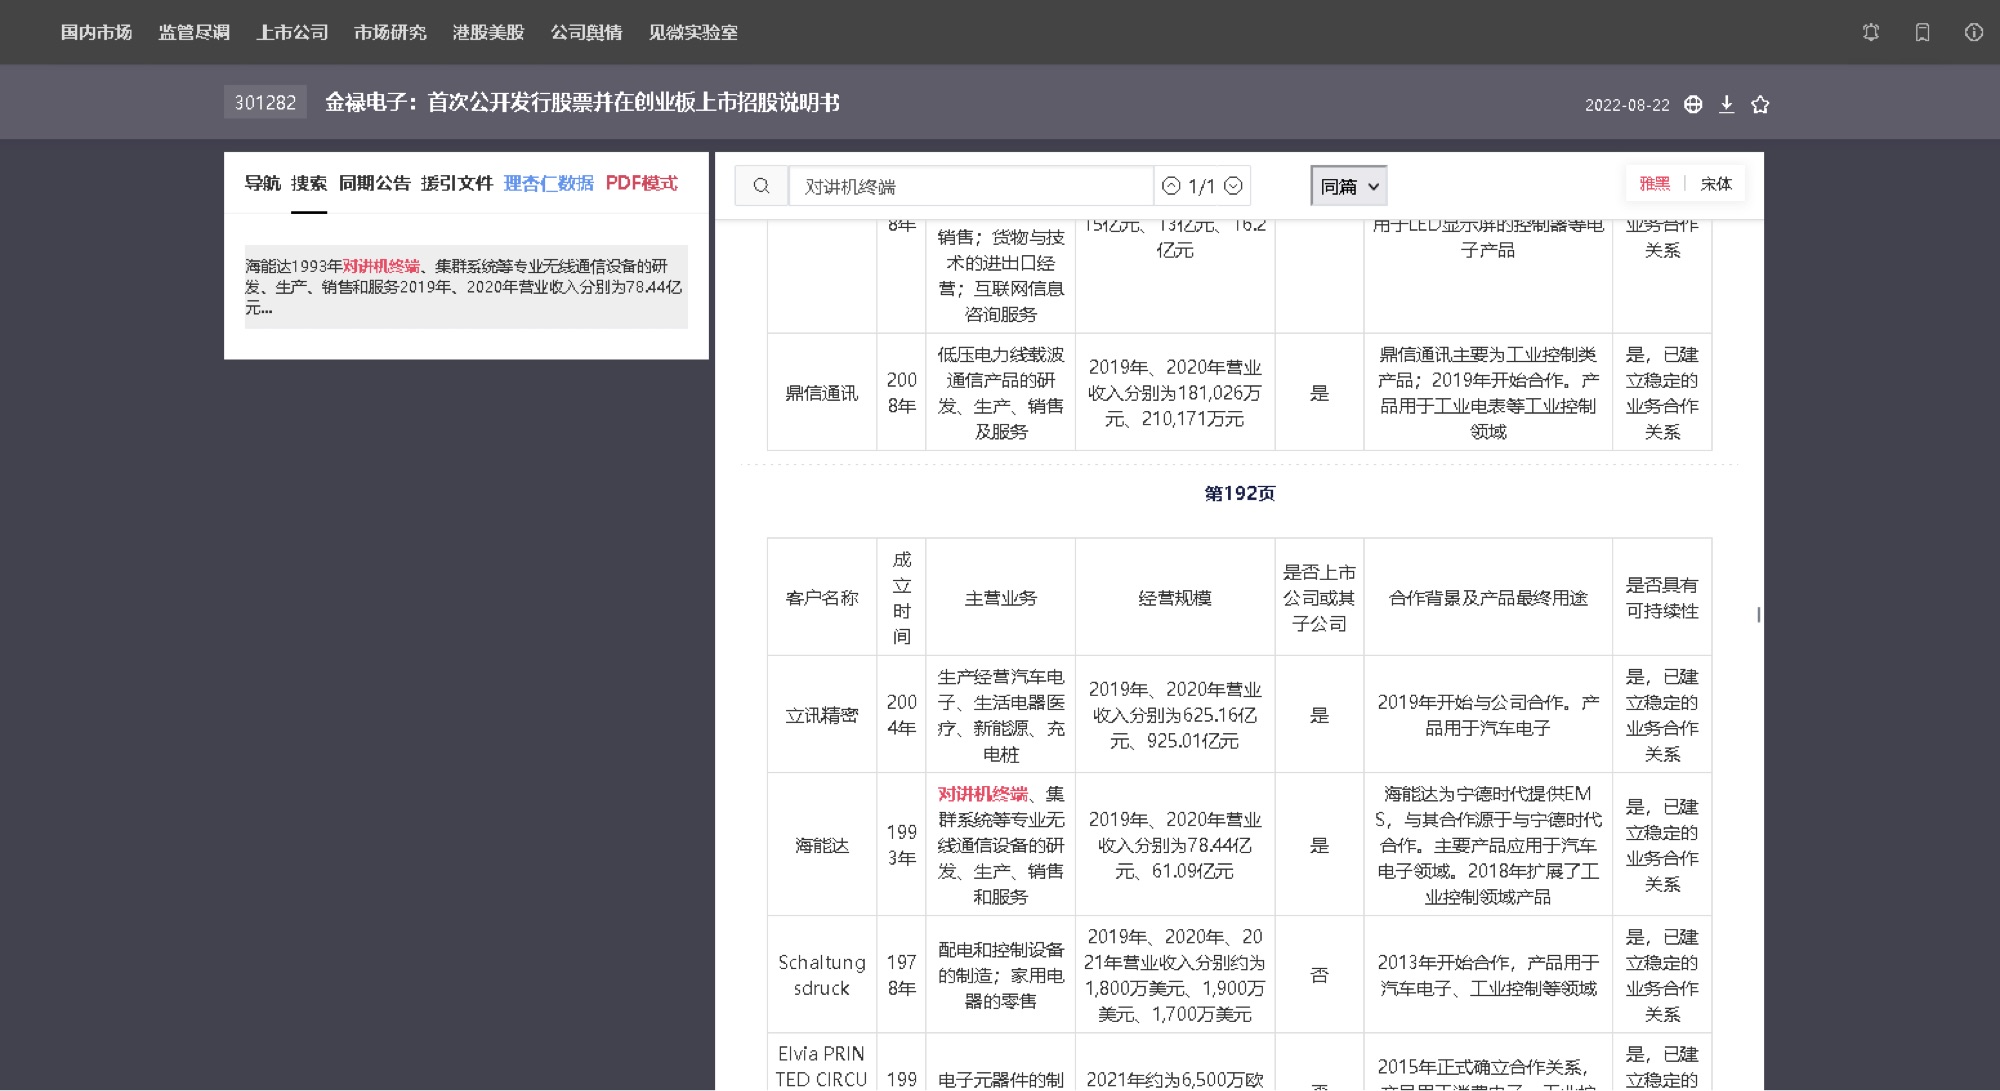This screenshot has width=2000, height=1091.
Task: Click the document scrollbar handle
Action: pos(1759,614)
